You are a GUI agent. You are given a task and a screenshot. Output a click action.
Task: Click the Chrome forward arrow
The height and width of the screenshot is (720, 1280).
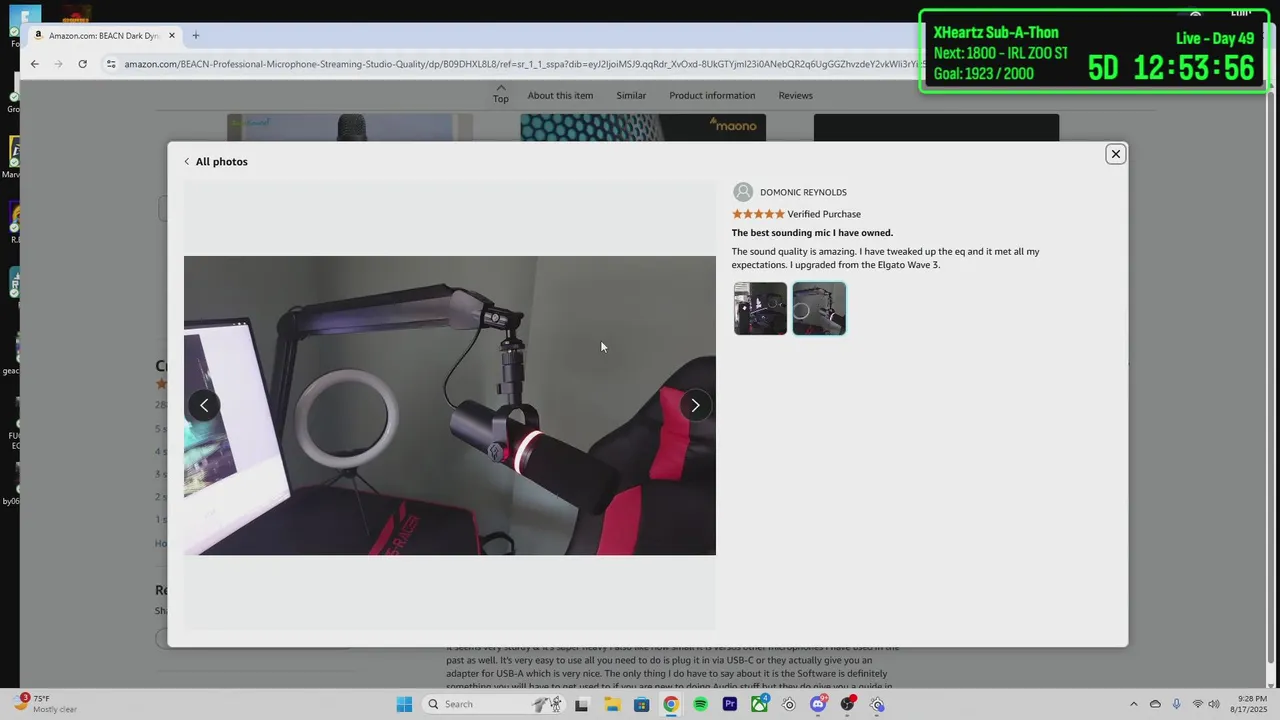click(x=58, y=64)
